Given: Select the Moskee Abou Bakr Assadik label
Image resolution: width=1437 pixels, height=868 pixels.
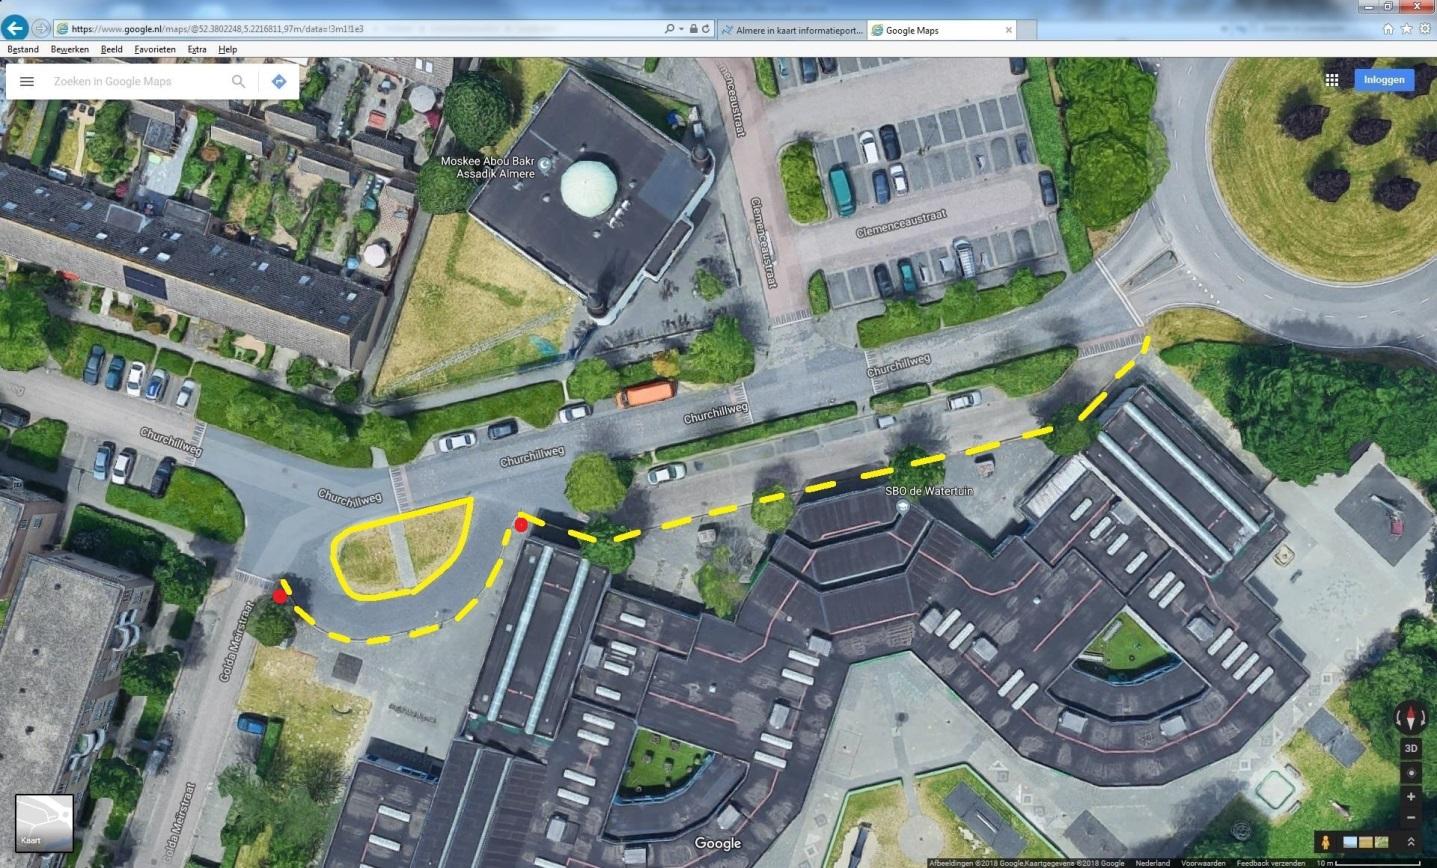Looking at the screenshot, I should [490, 167].
